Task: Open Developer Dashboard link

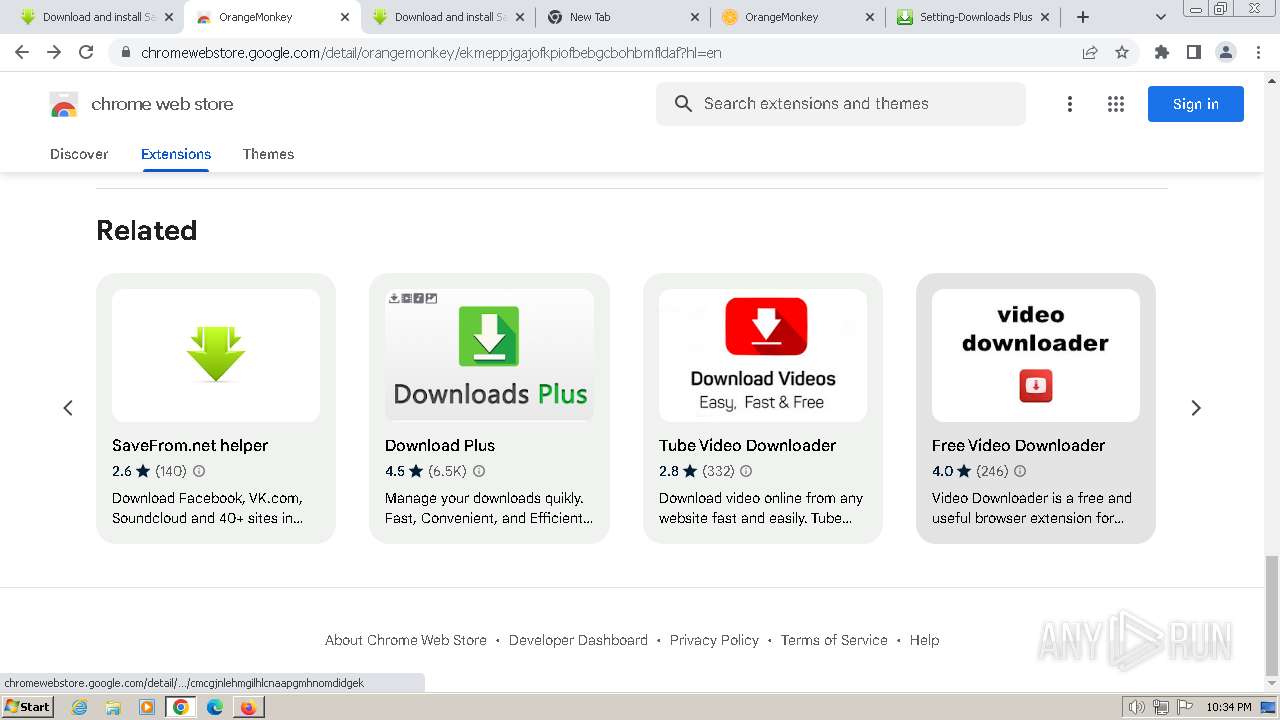Action: click(x=578, y=640)
